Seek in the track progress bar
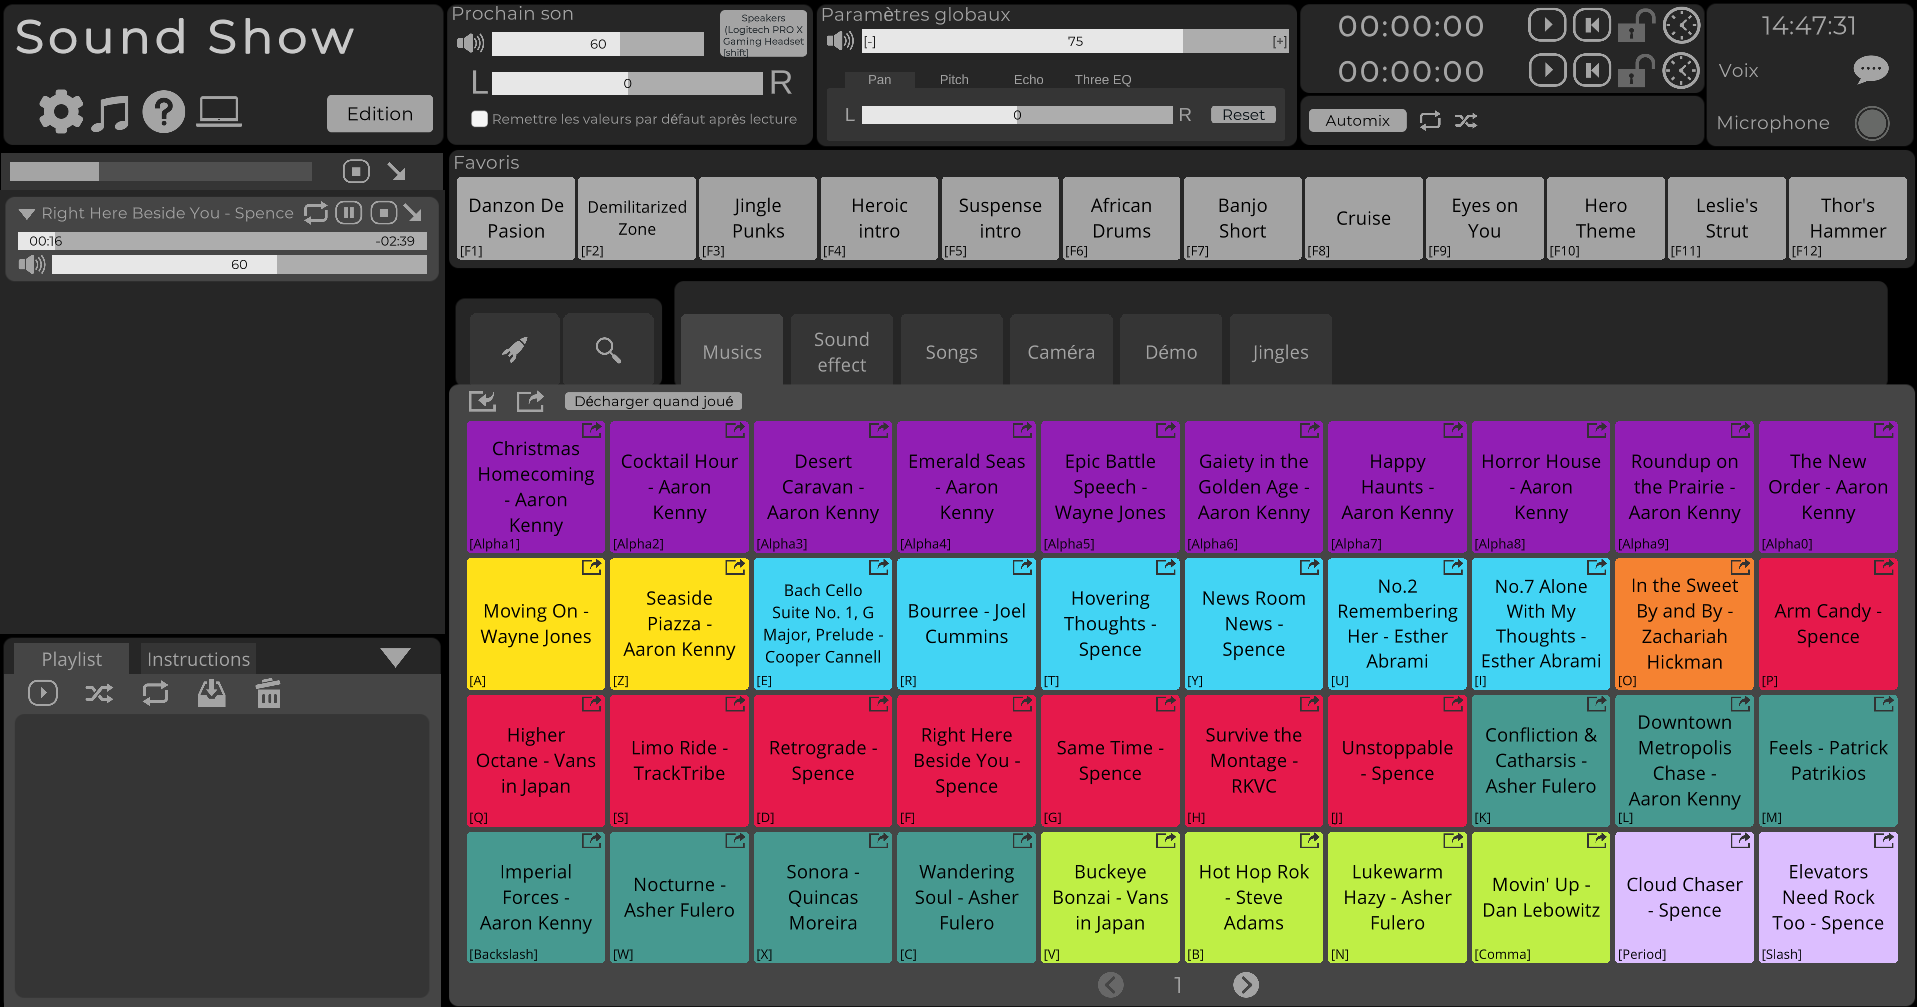The height and width of the screenshot is (1007, 1917). click(x=222, y=241)
